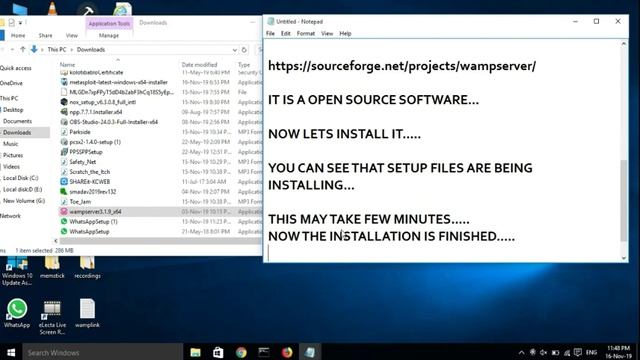
Task: Select Network in navigation pane
Action: (x=11, y=216)
